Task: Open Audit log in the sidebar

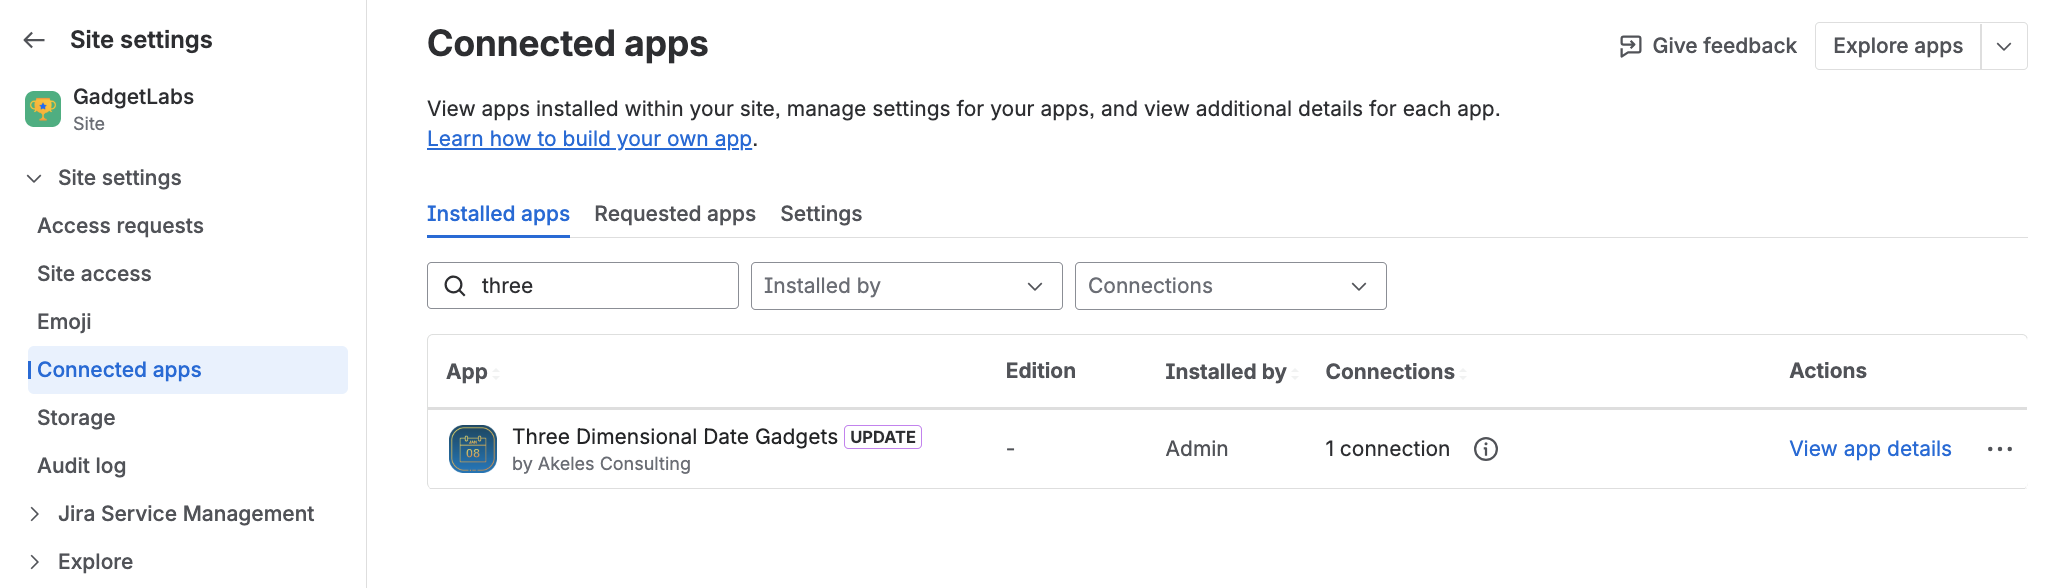Action: pyautogui.click(x=81, y=466)
